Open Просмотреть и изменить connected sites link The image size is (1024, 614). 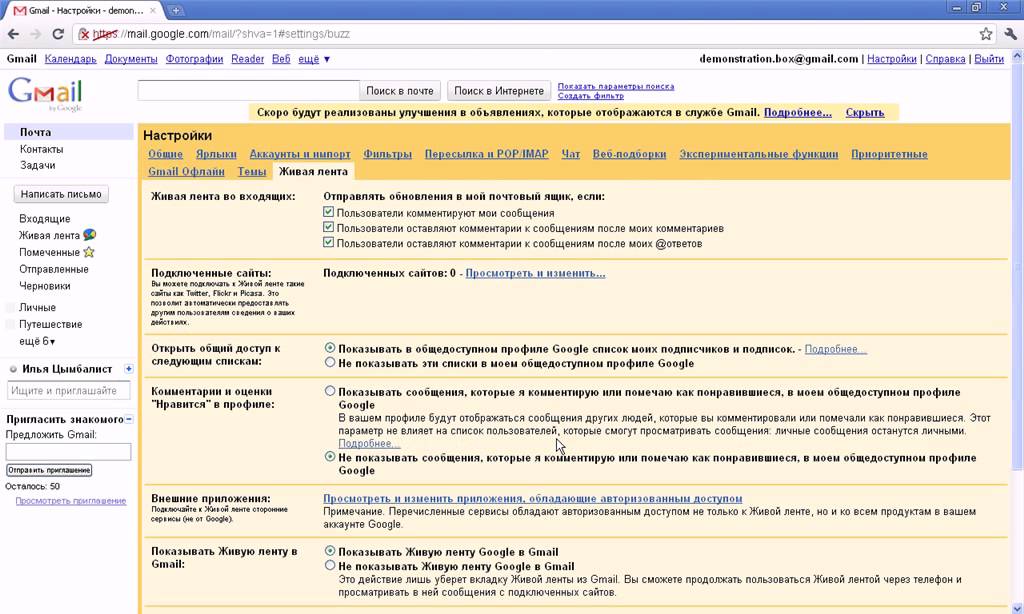point(535,273)
